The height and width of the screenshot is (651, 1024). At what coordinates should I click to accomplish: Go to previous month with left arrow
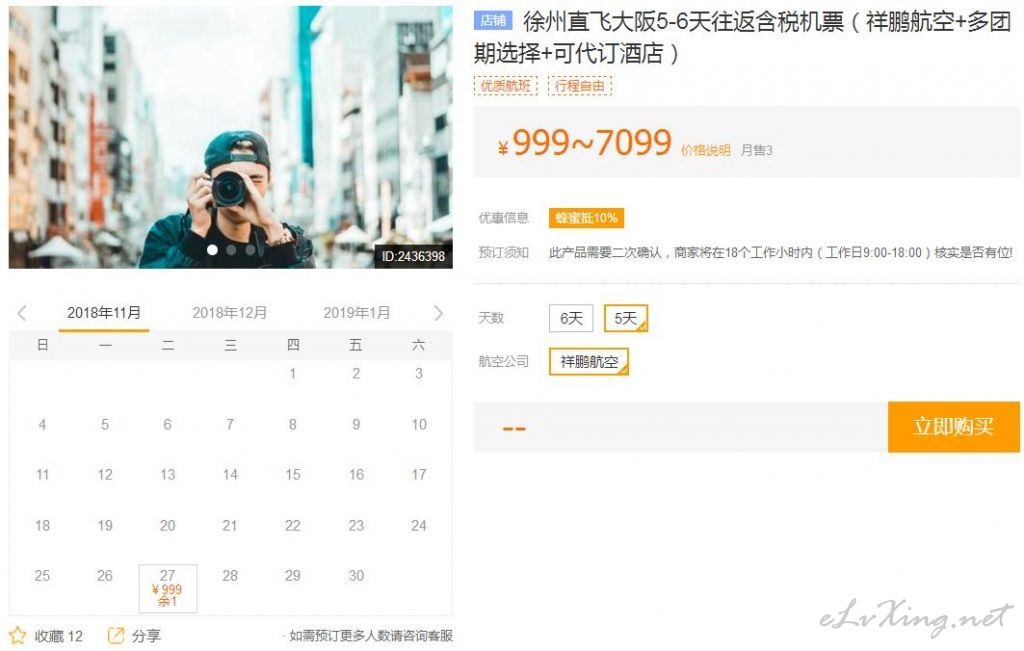coord(22,313)
